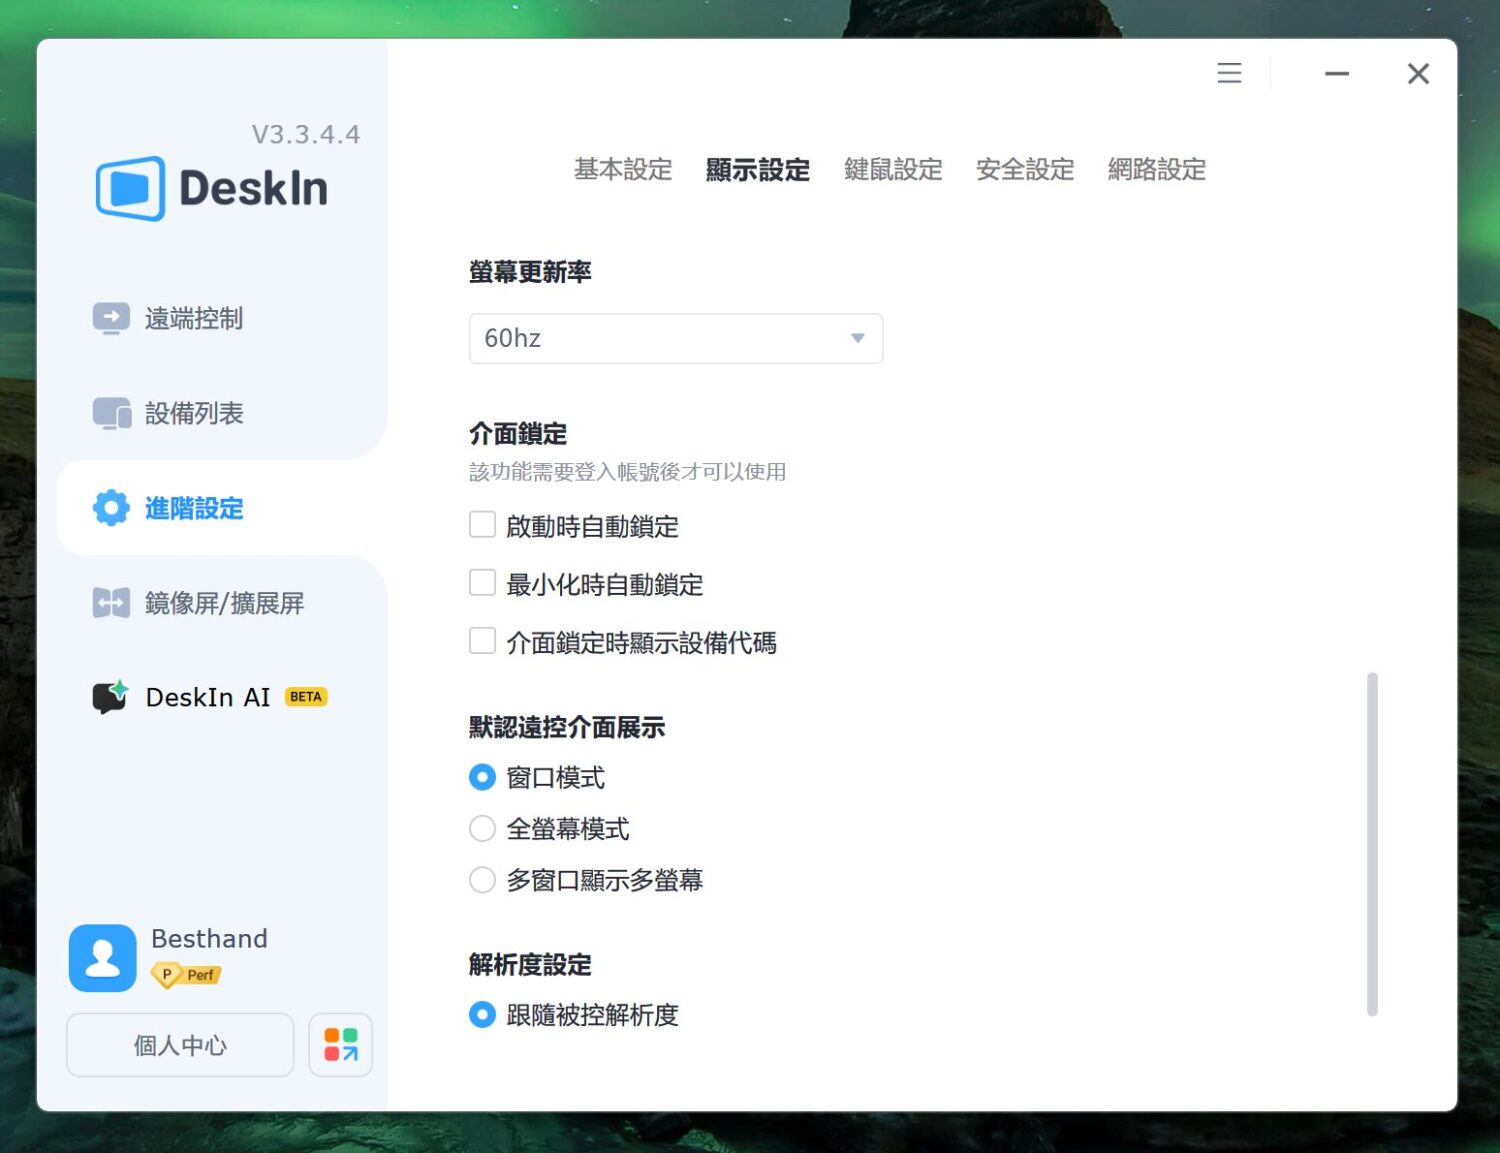Click the advanced settings gear icon
Image resolution: width=1500 pixels, height=1153 pixels.
[x=111, y=508]
